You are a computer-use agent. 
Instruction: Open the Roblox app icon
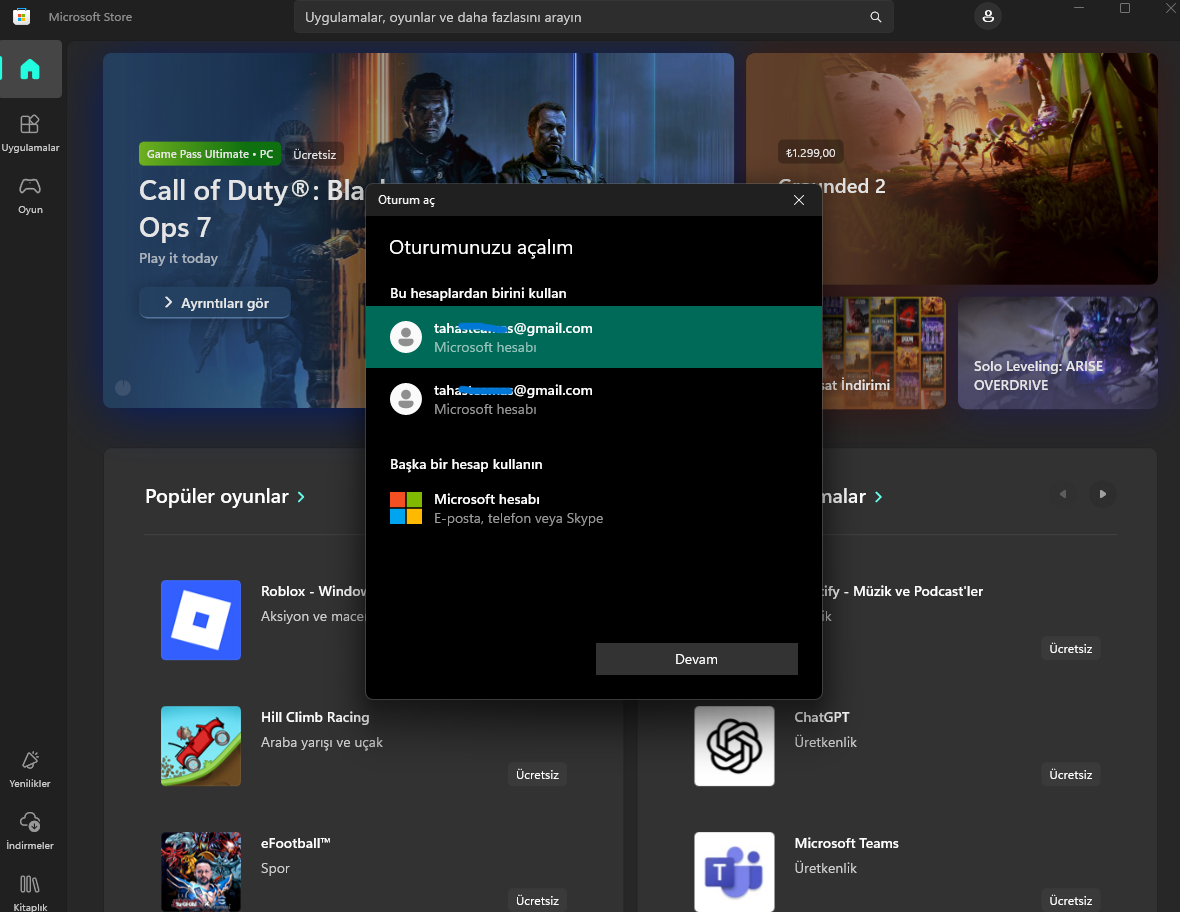[x=201, y=620]
